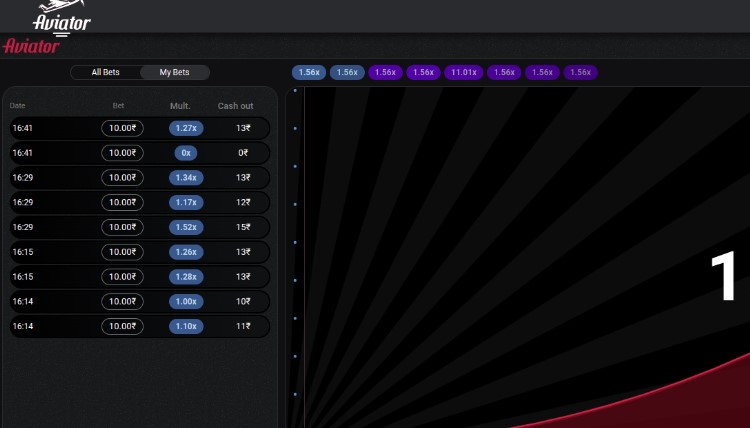This screenshot has width=750, height=428.
Task: Click the 16:14 time in the 1.00x row
Action: pos(22,302)
